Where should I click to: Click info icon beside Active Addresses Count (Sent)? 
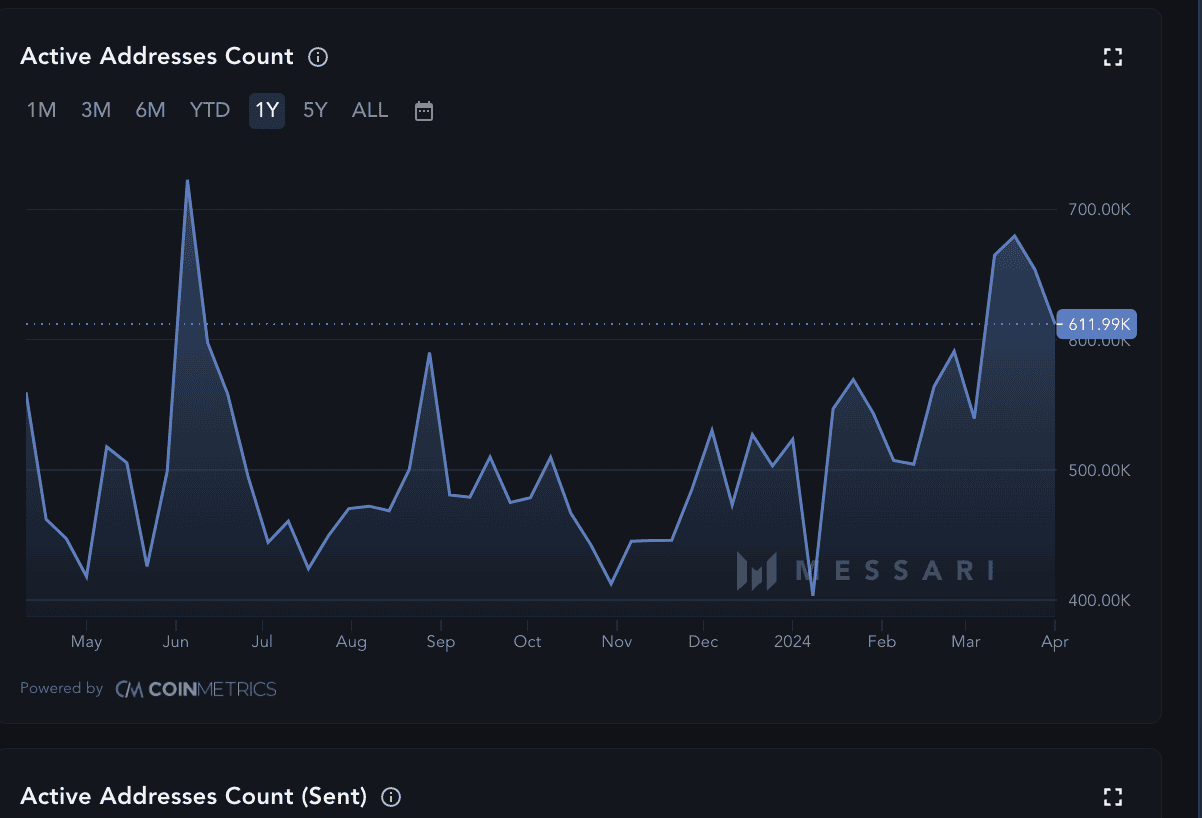coord(392,797)
